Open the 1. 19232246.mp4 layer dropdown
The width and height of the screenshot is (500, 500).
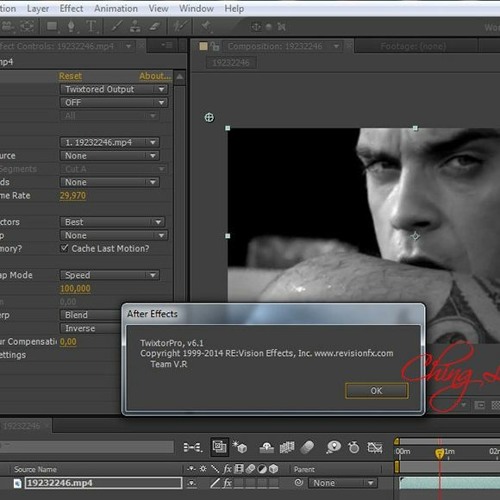pos(110,142)
